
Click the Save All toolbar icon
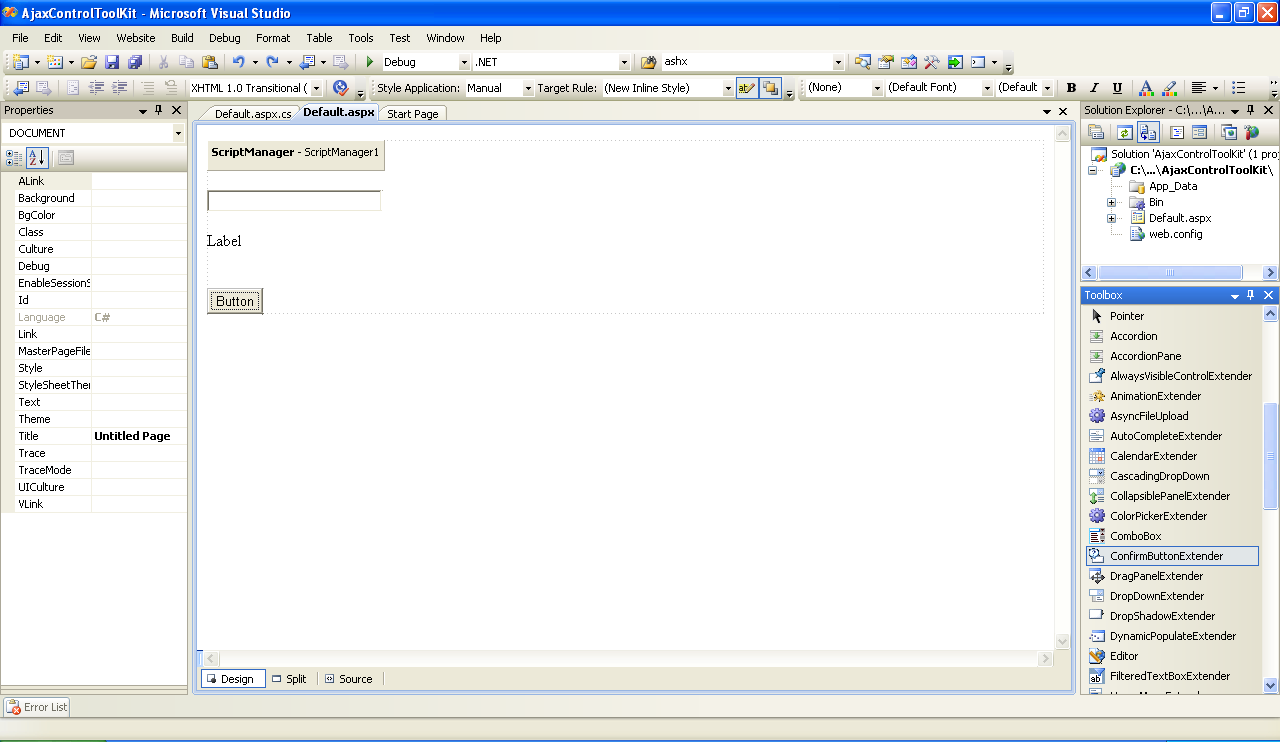pos(135,62)
